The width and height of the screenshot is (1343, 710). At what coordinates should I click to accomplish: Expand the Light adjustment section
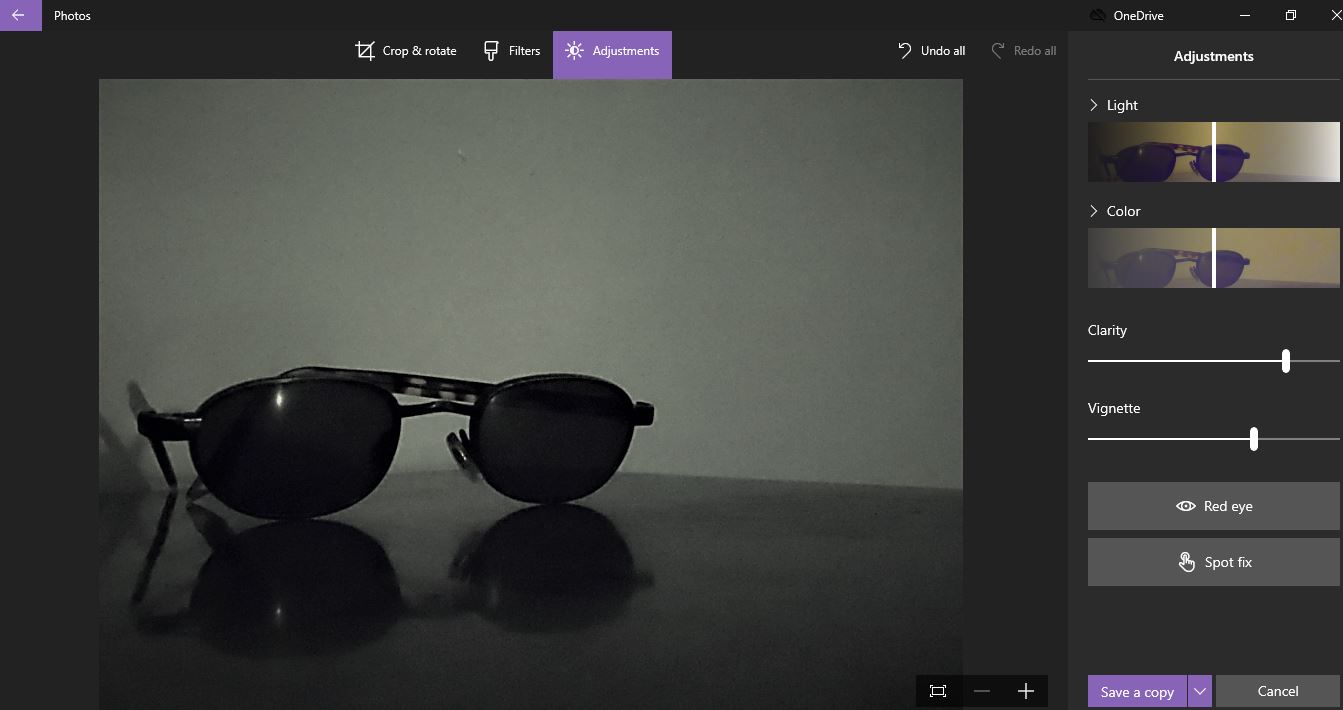(x=1094, y=105)
